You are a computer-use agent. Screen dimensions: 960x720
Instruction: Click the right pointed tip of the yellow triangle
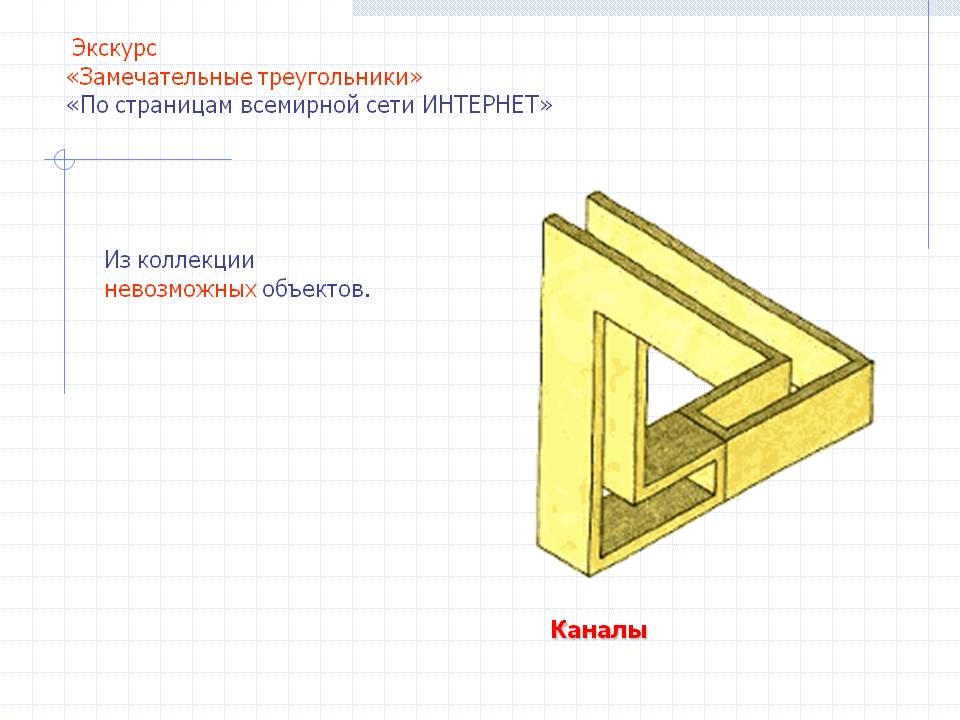[x=866, y=363]
